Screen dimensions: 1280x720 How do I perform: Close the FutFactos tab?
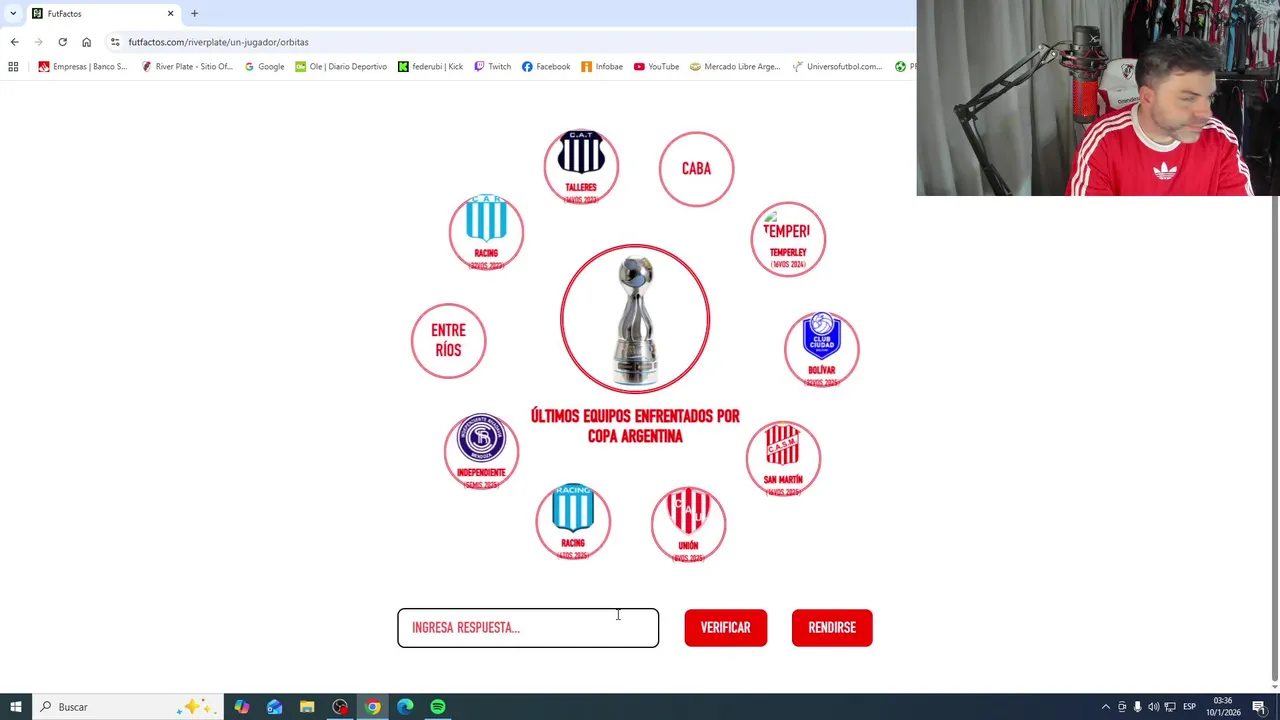[x=170, y=13]
